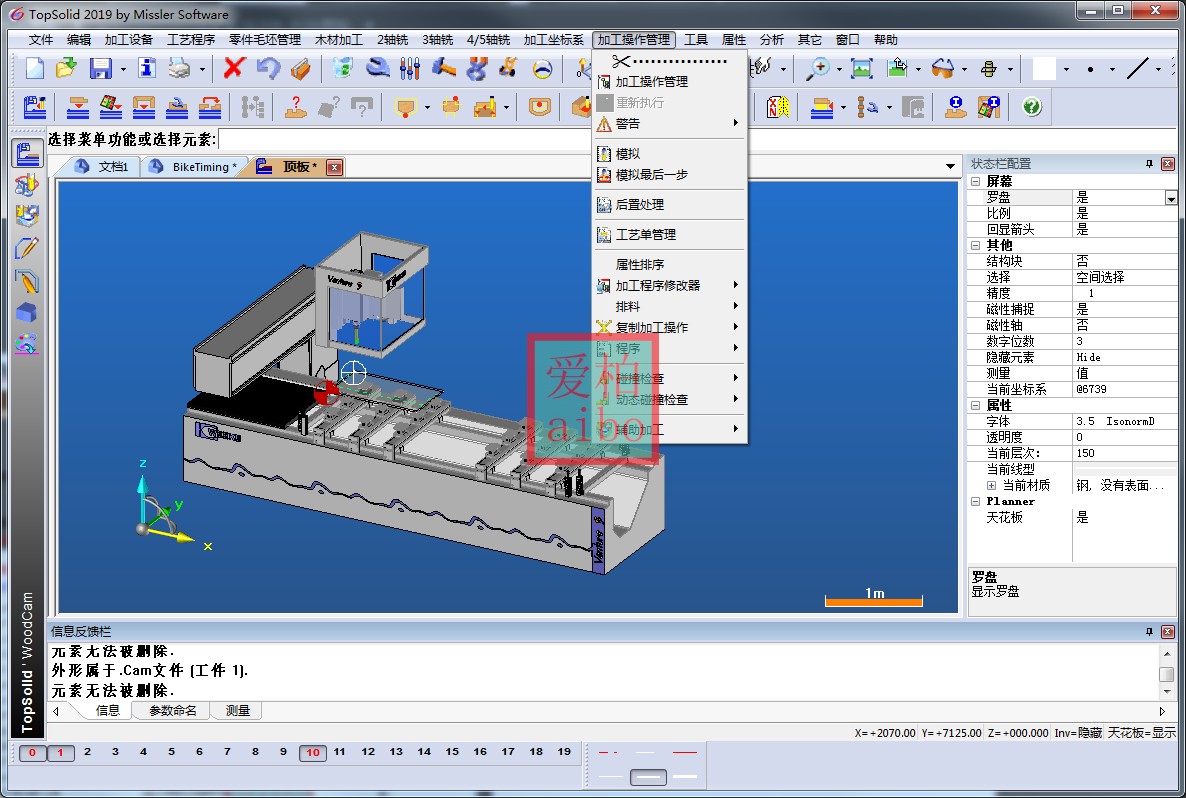Viewport: 1186px width, 798px height.
Task: Click the zoom magnifier icon
Action: pos(818,68)
